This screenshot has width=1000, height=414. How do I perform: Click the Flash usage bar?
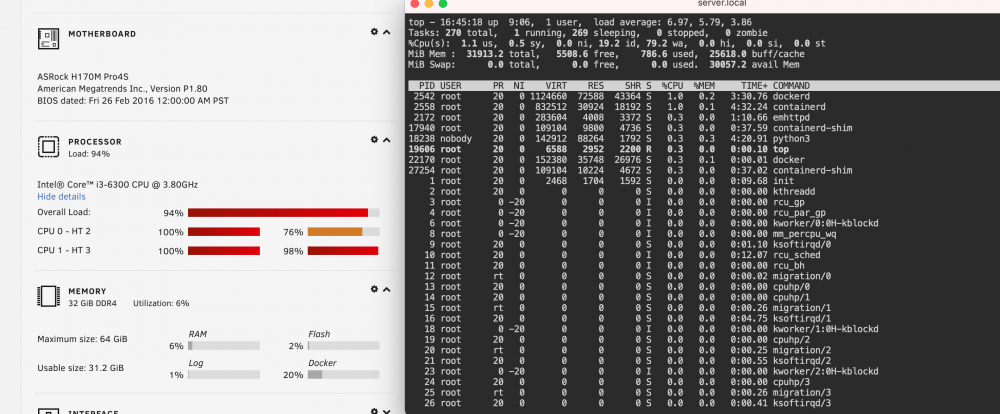[x=344, y=346]
